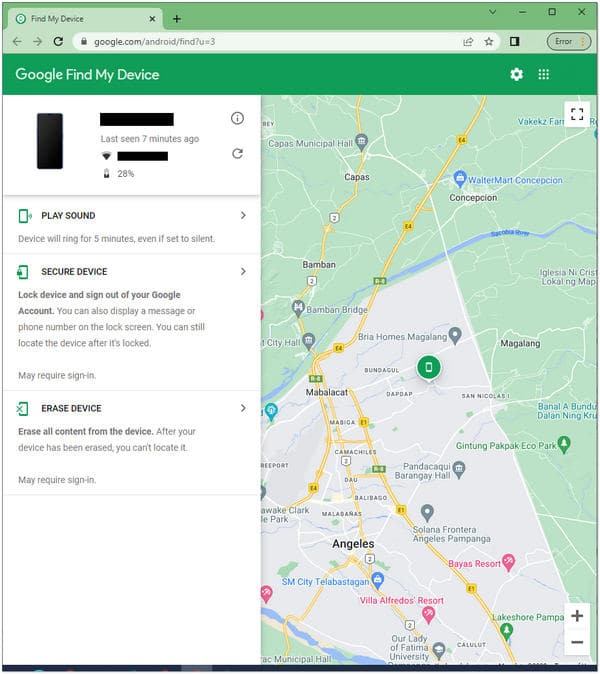Click the Mabalacat label on map
This screenshot has width=600, height=674.
coord(327,392)
